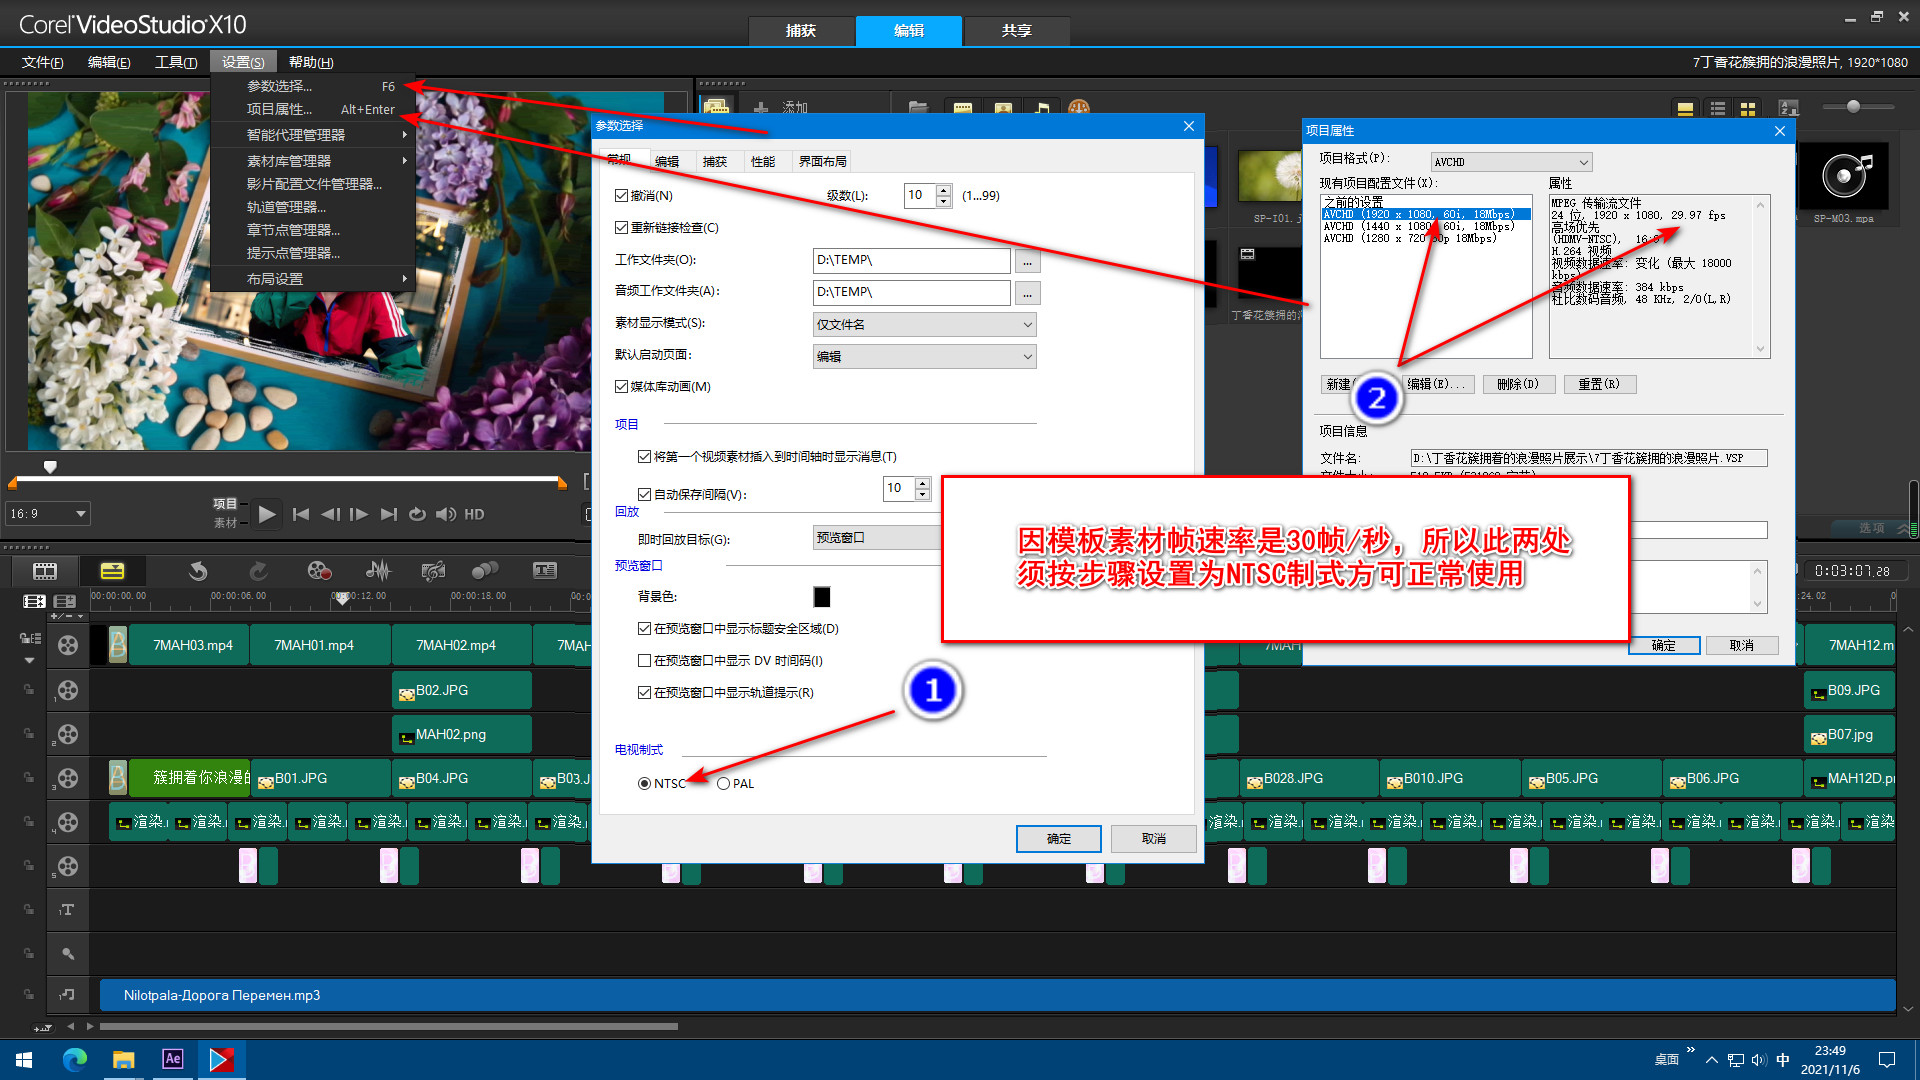The width and height of the screenshot is (1920, 1080).
Task: Open Sound Mixer icon
Action: (x=377, y=571)
